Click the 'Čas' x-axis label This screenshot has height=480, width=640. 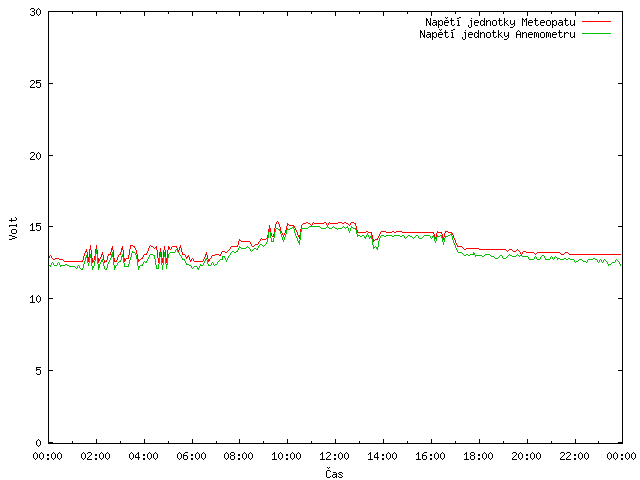(x=334, y=473)
